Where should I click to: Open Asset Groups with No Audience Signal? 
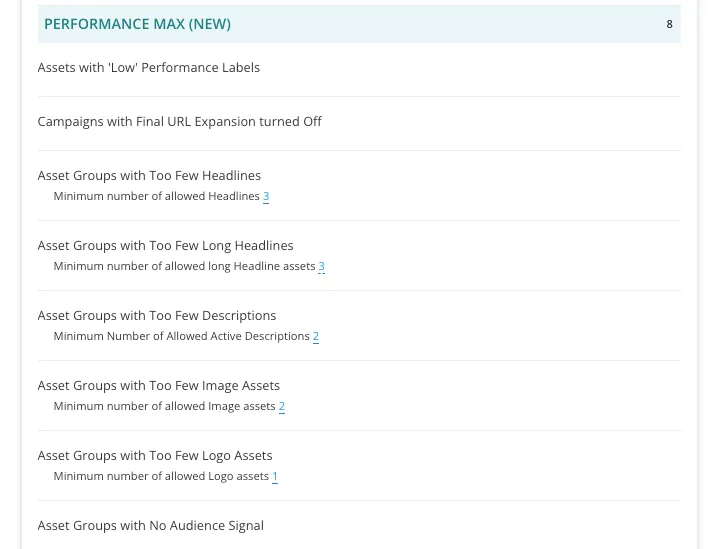click(151, 526)
